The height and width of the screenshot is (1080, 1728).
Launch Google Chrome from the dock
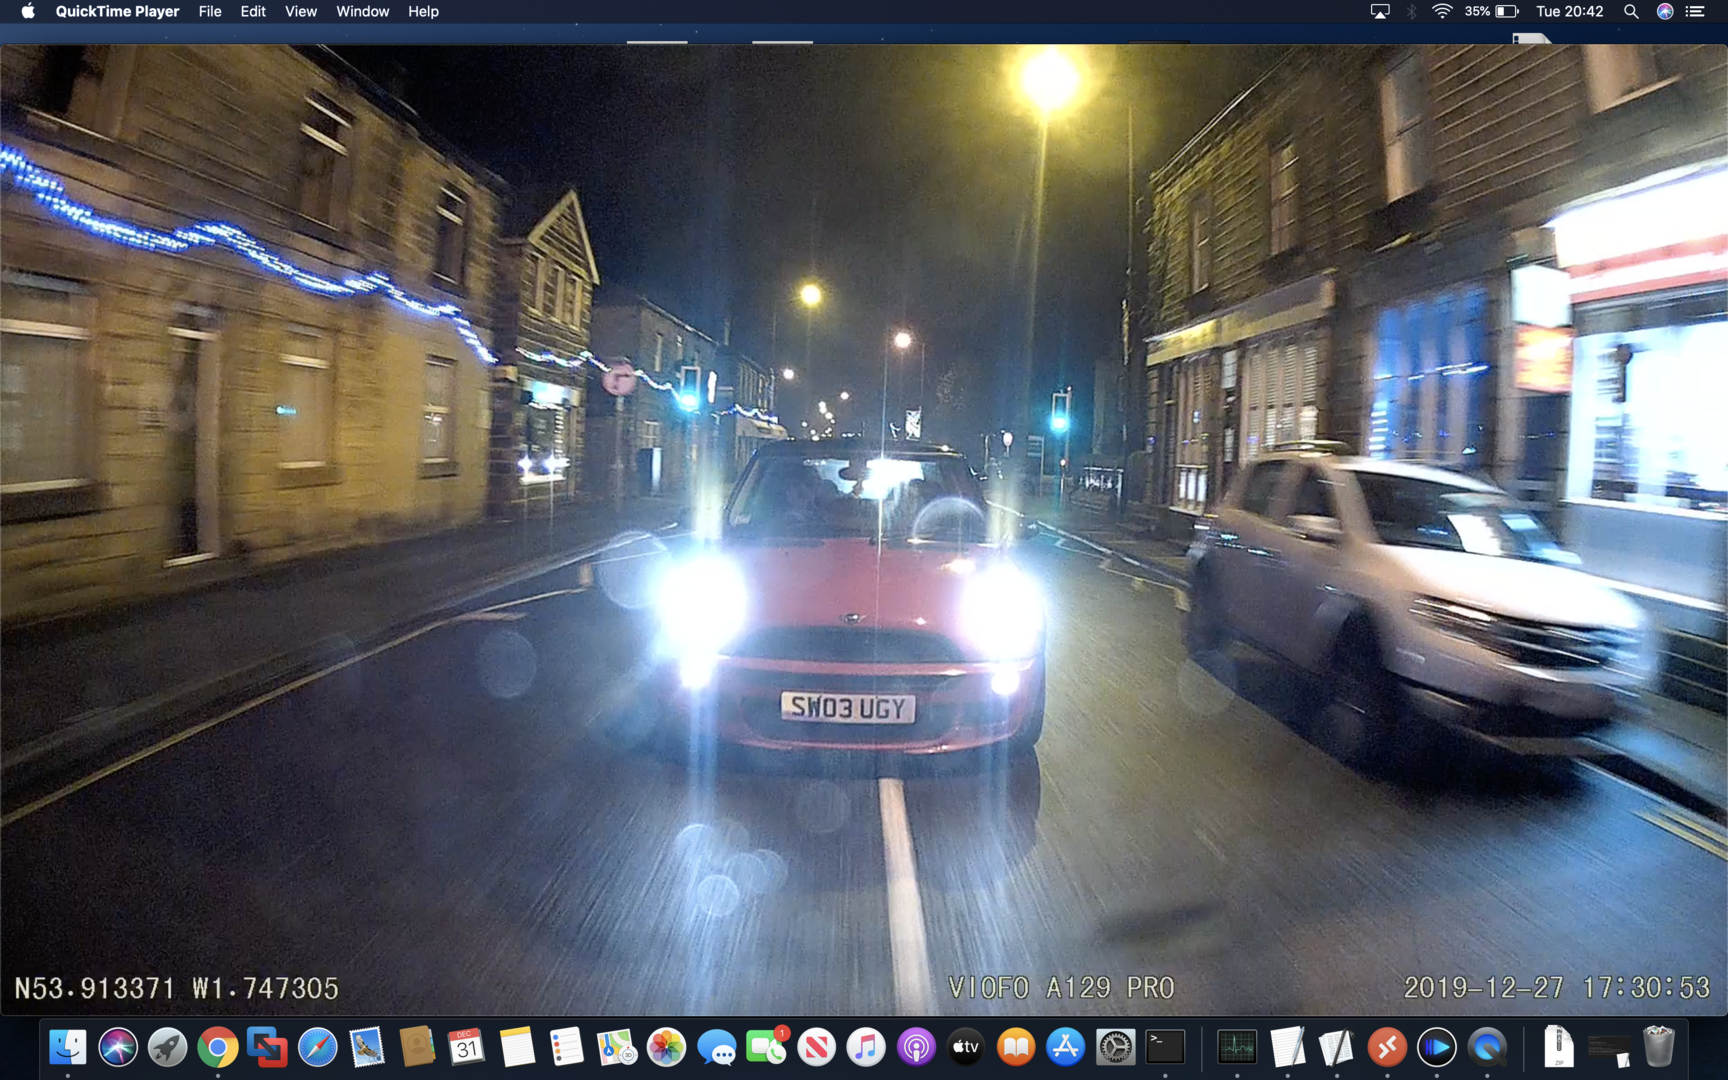click(x=217, y=1047)
